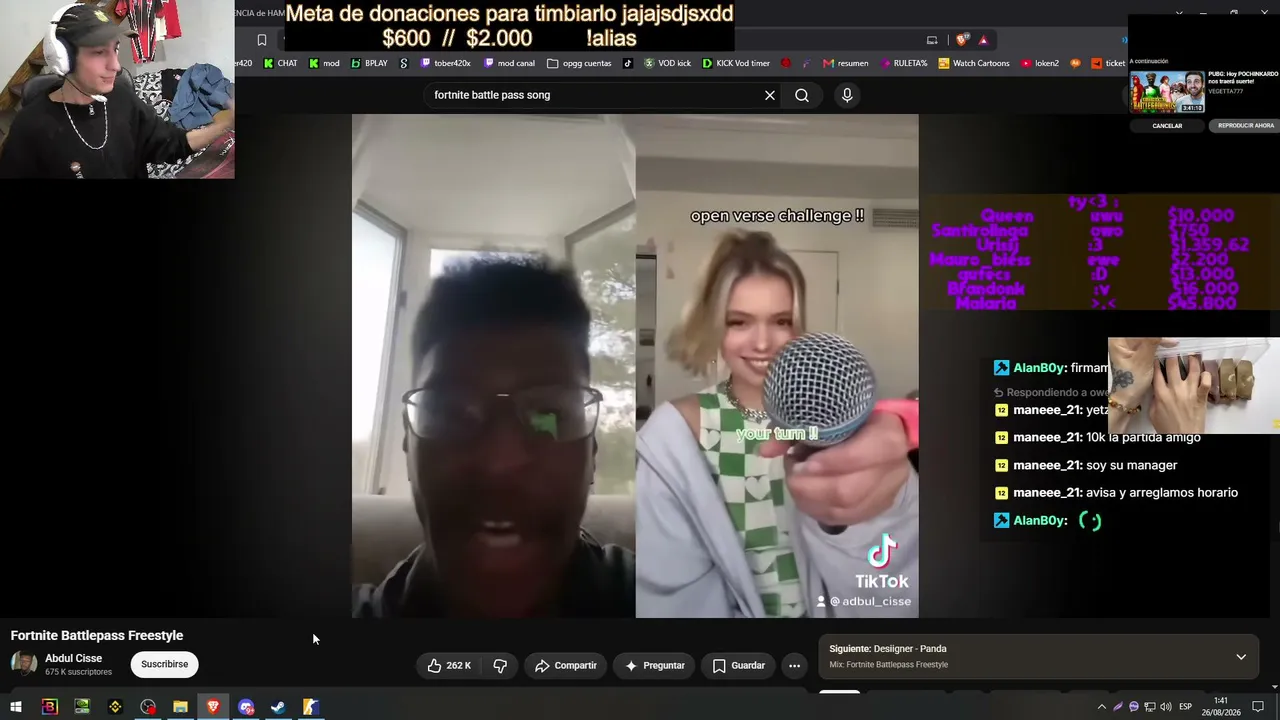1280x720 pixels.
Task: Open the Gmail resumen bookmark
Action: click(845, 63)
